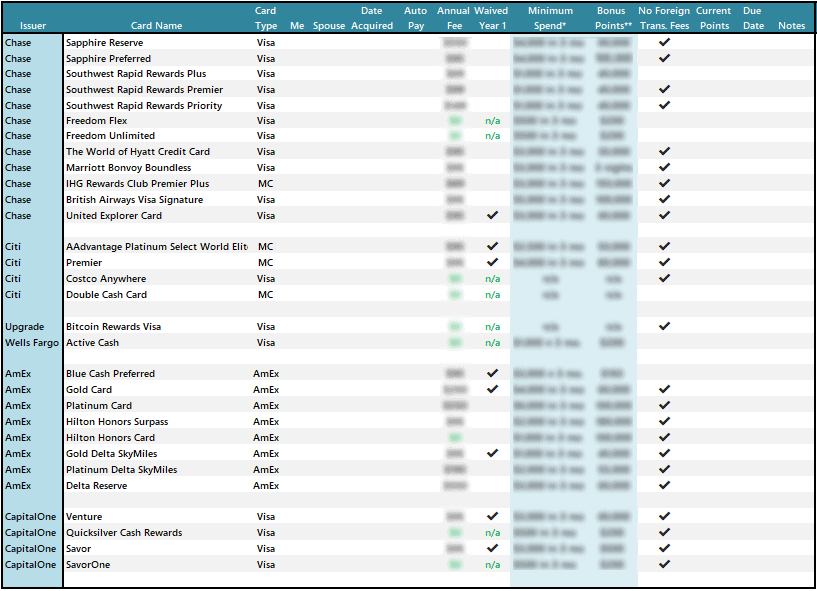Toggle No Foreign Trans. Fees check for Gold Card

coord(663,389)
